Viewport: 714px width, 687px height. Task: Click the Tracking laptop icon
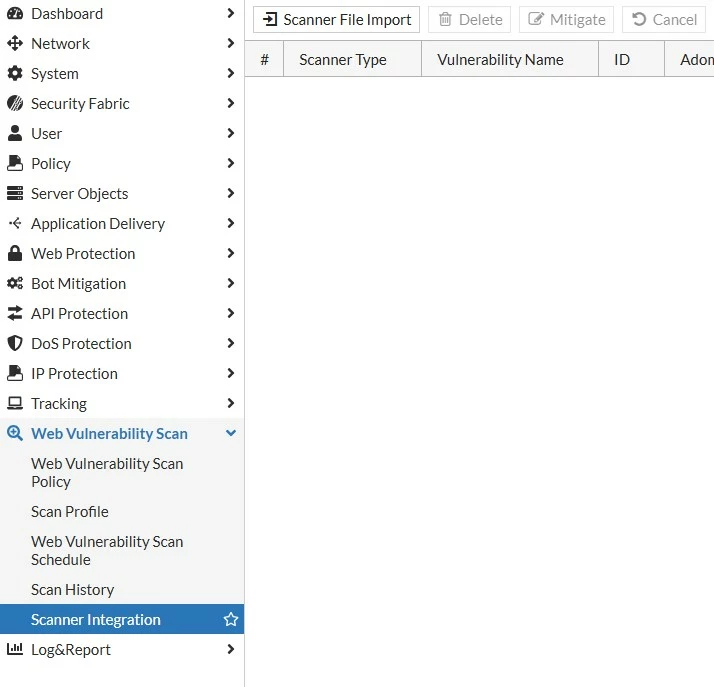click(x=15, y=403)
